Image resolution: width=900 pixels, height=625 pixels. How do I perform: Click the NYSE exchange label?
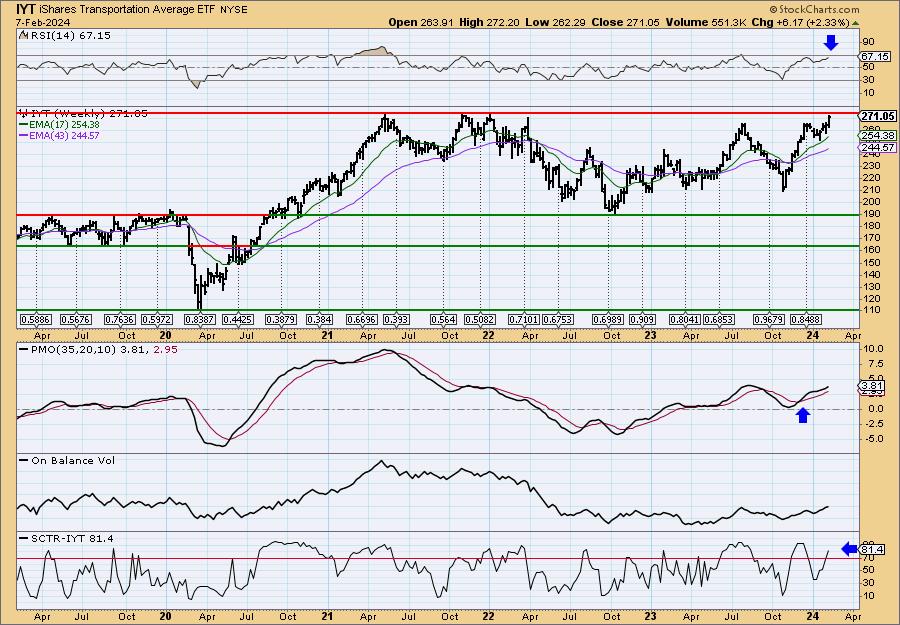pos(234,9)
